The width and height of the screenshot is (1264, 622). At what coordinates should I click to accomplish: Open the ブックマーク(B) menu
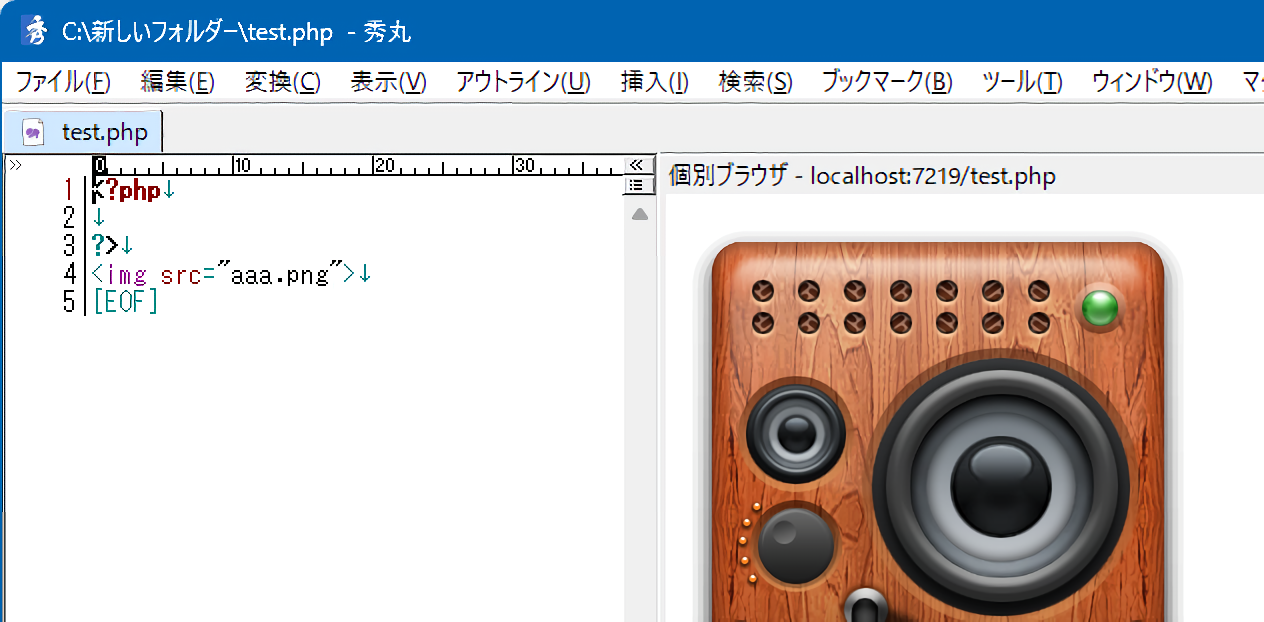pyautogui.click(x=886, y=82)
